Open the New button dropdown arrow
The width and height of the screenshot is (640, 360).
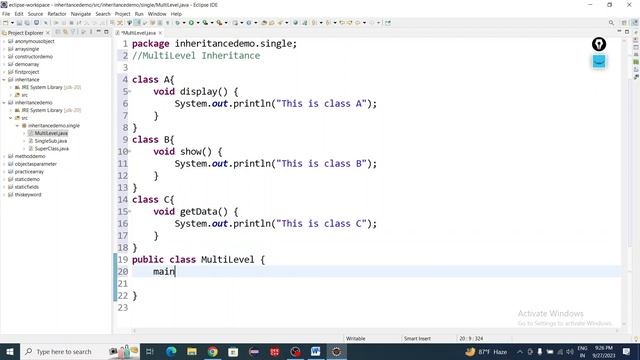pyautogui.click(x=12, y=23)
